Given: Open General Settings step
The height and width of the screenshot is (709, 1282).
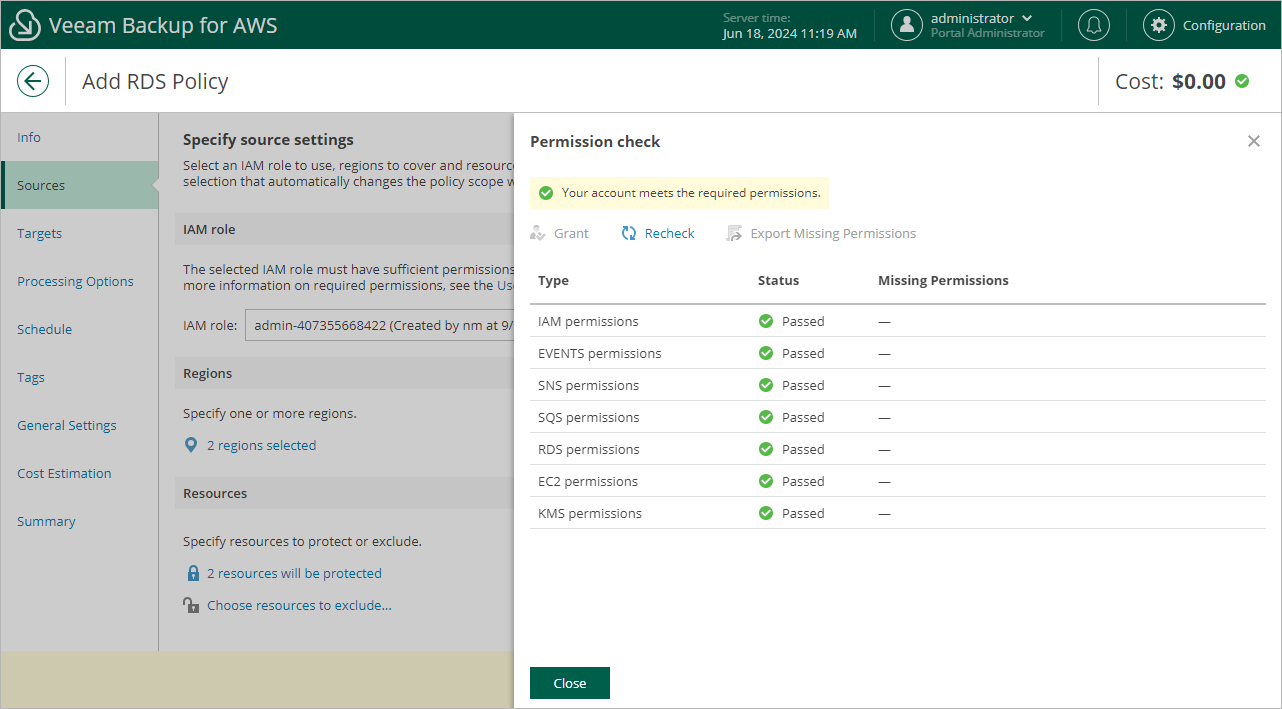Looking at the screenshot, I should 67,425.
